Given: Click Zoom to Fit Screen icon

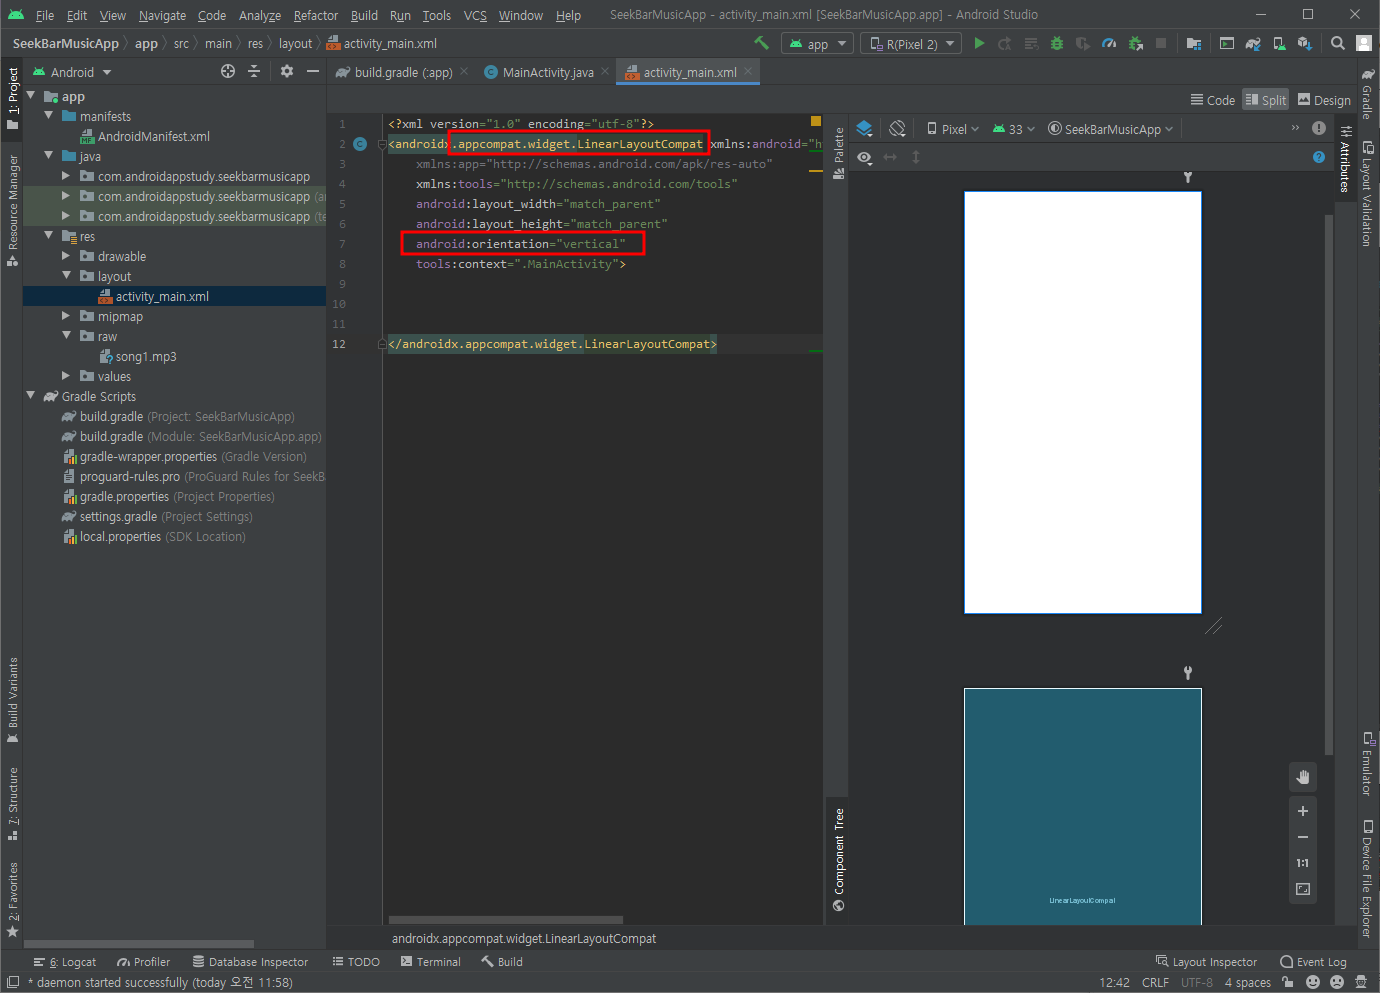Looking at the screenshot, I should (x=1303, y=889).
